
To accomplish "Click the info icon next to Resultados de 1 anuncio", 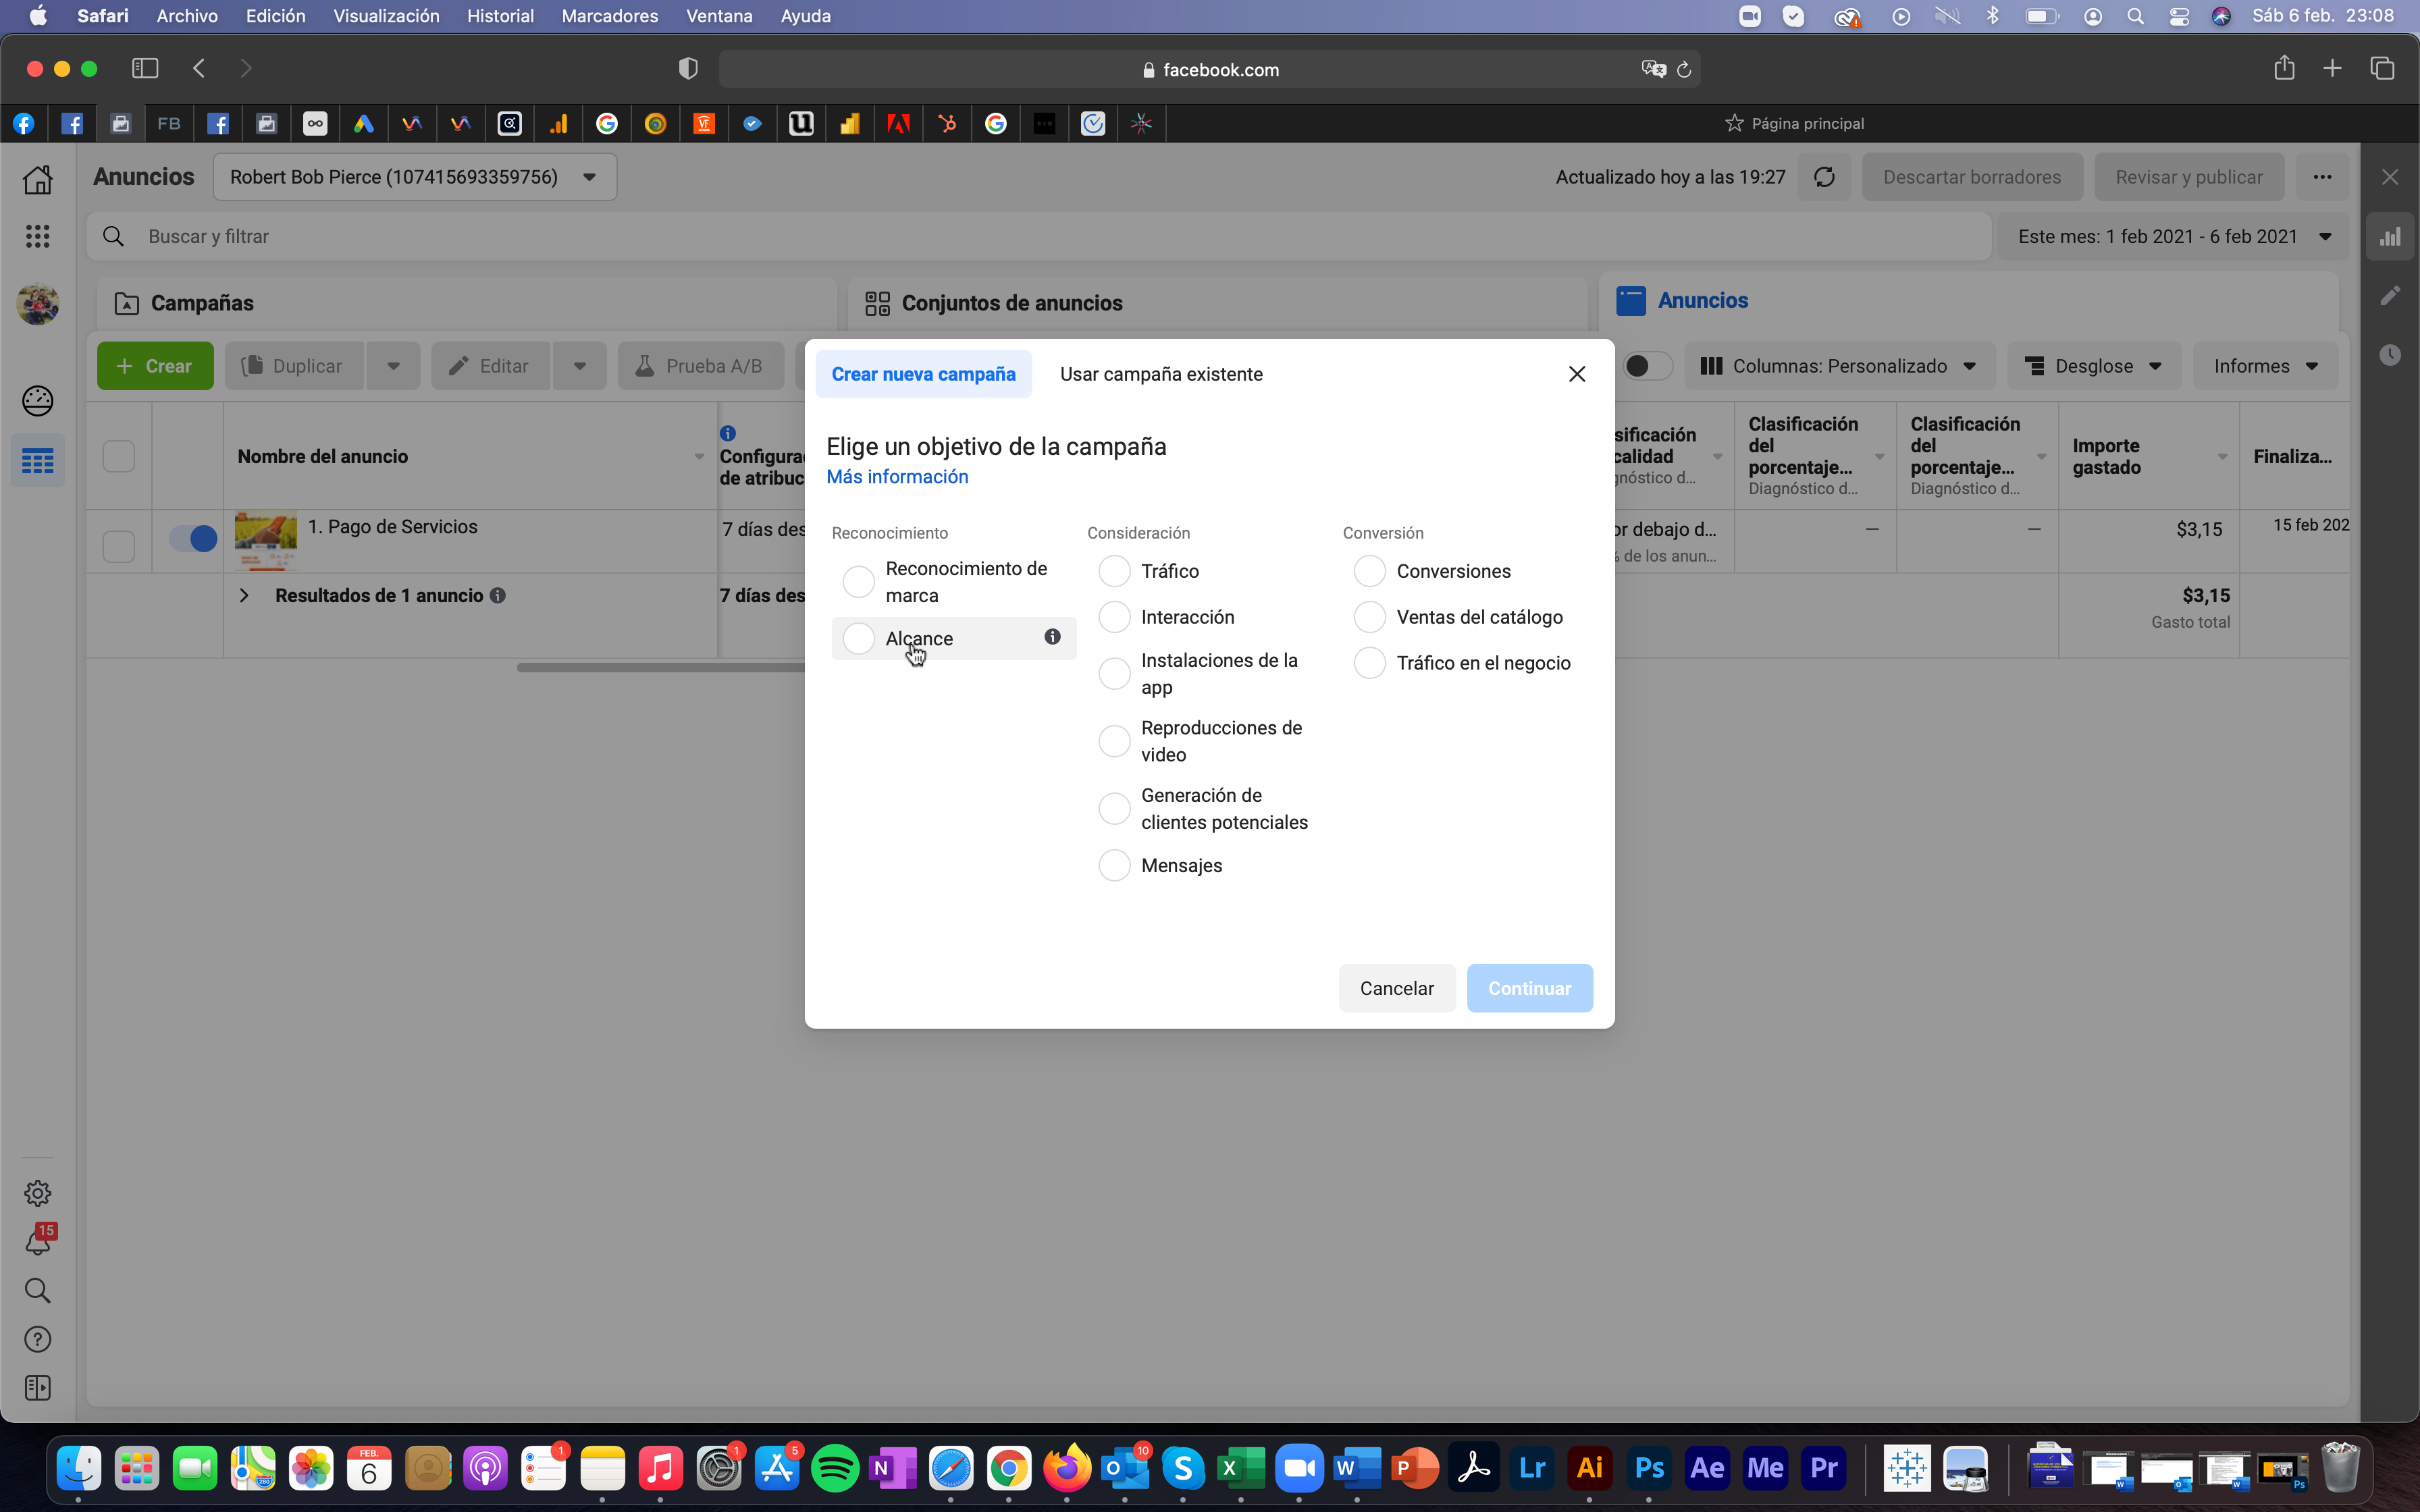I will [x=497, y=595].
